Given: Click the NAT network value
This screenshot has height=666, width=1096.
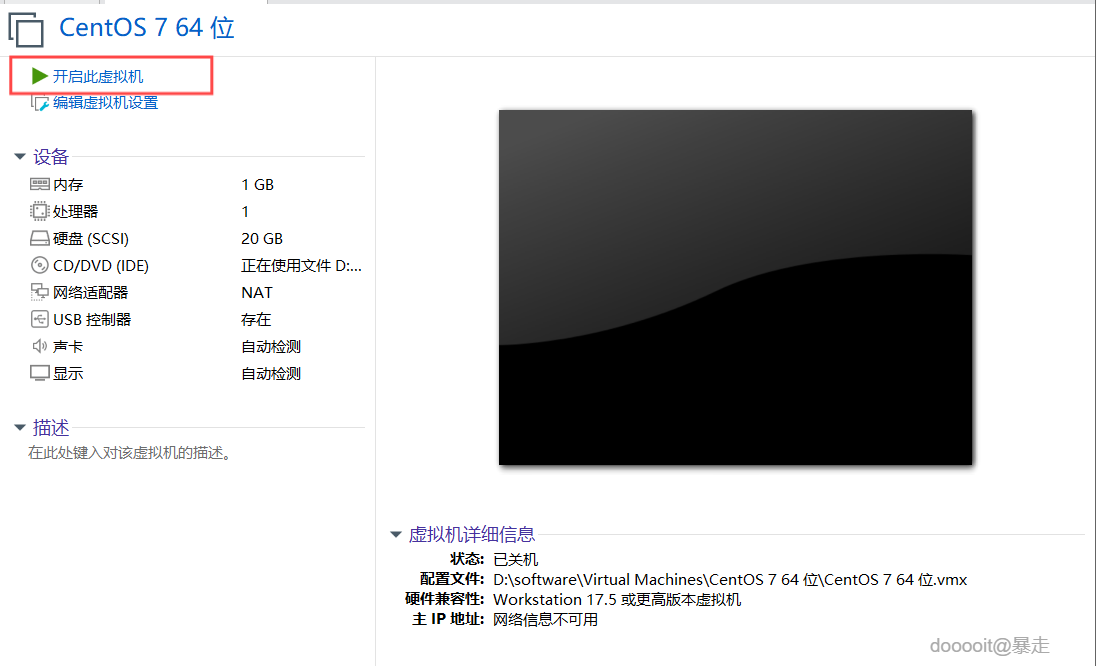Looking at the screenshot, I should click(x=257, y=292).
